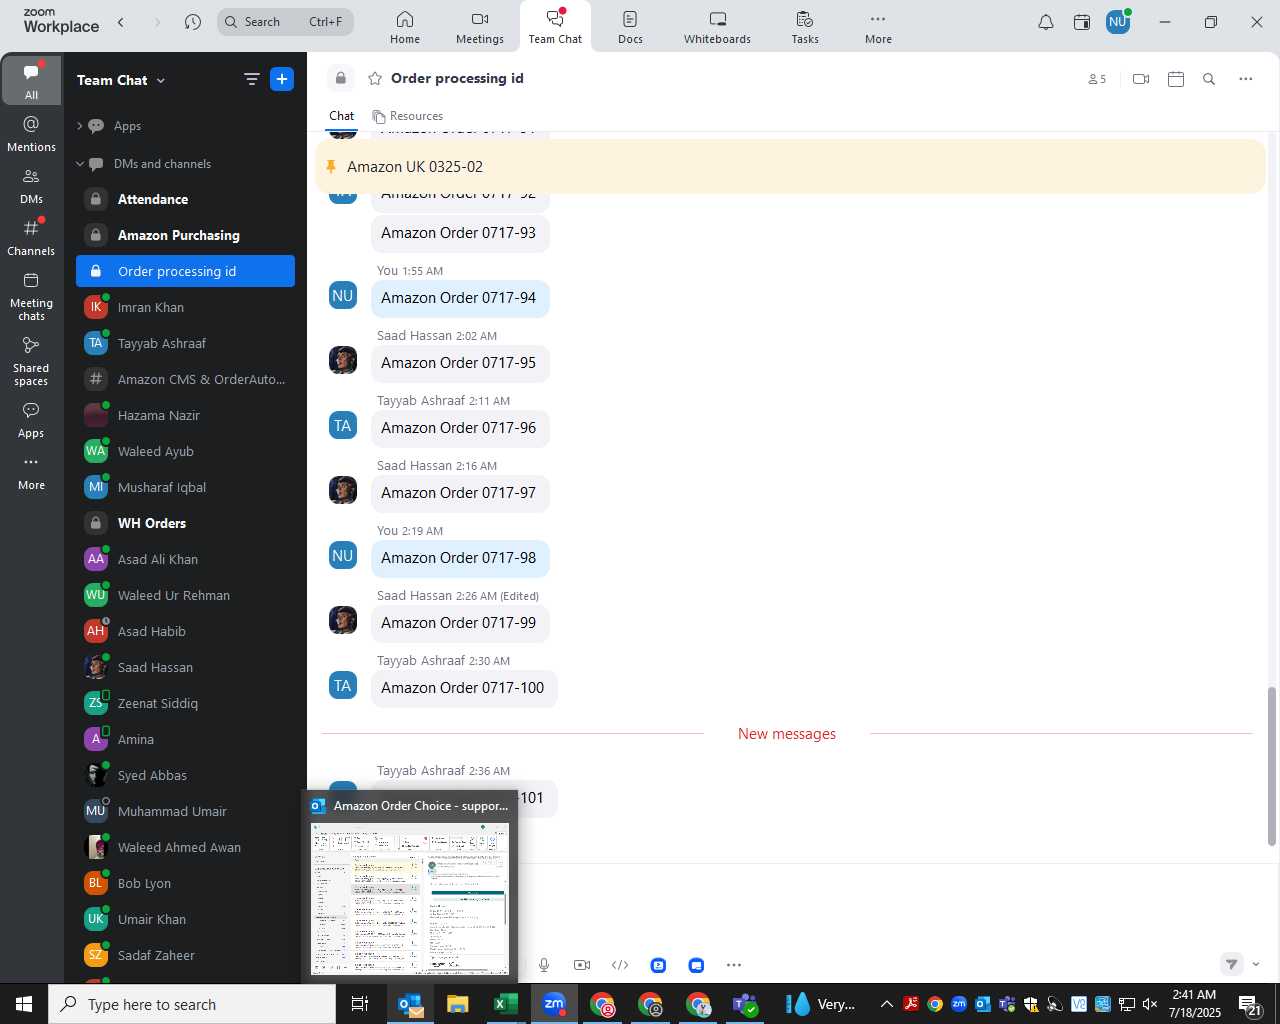Open chat with Tayyab Ashraaf
The width and height of the screenshot is (1280, 1024).
[185, 343]
